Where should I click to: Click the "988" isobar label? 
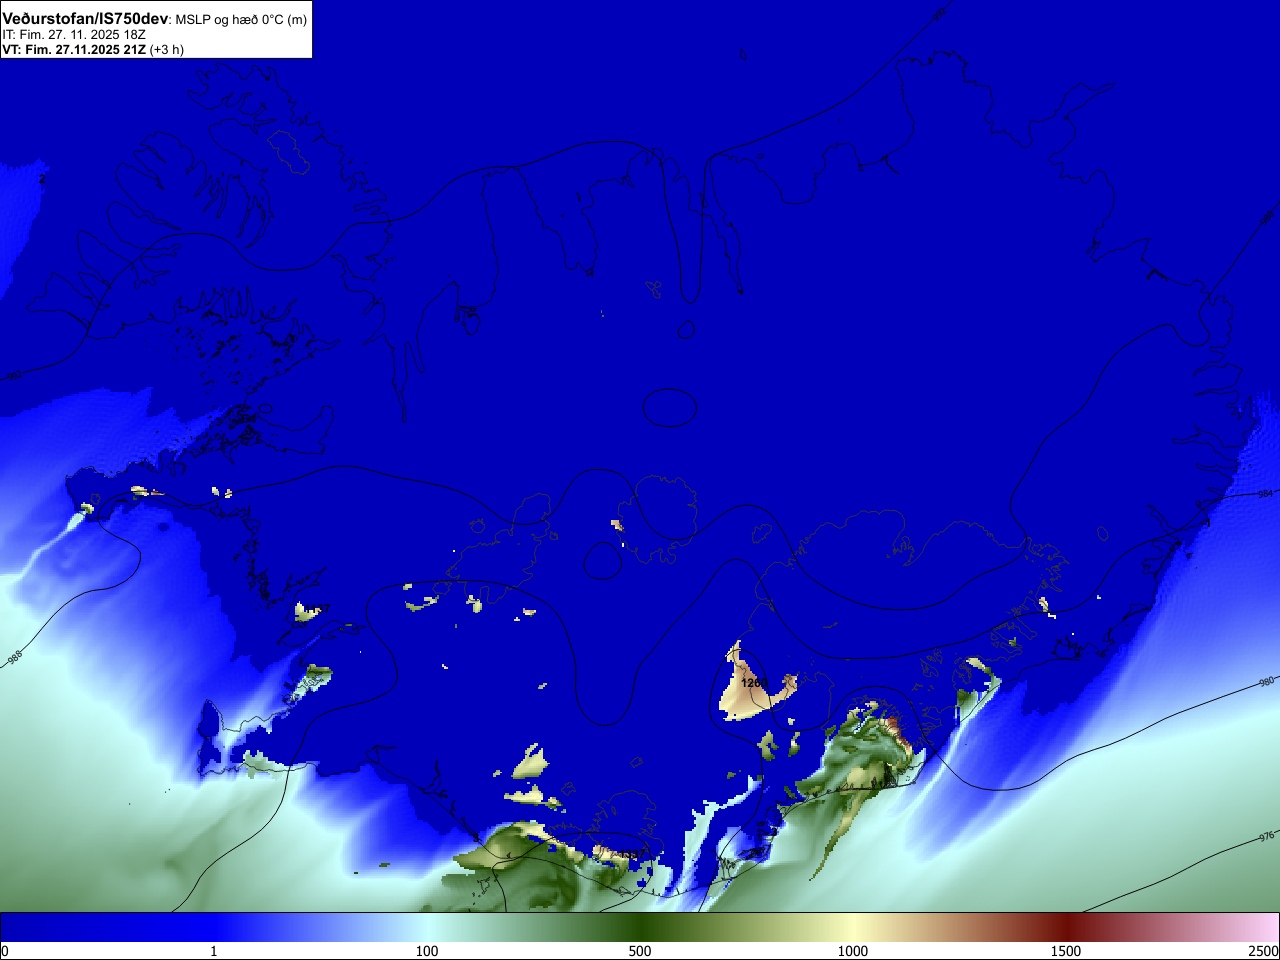click(x=14, y=659)
